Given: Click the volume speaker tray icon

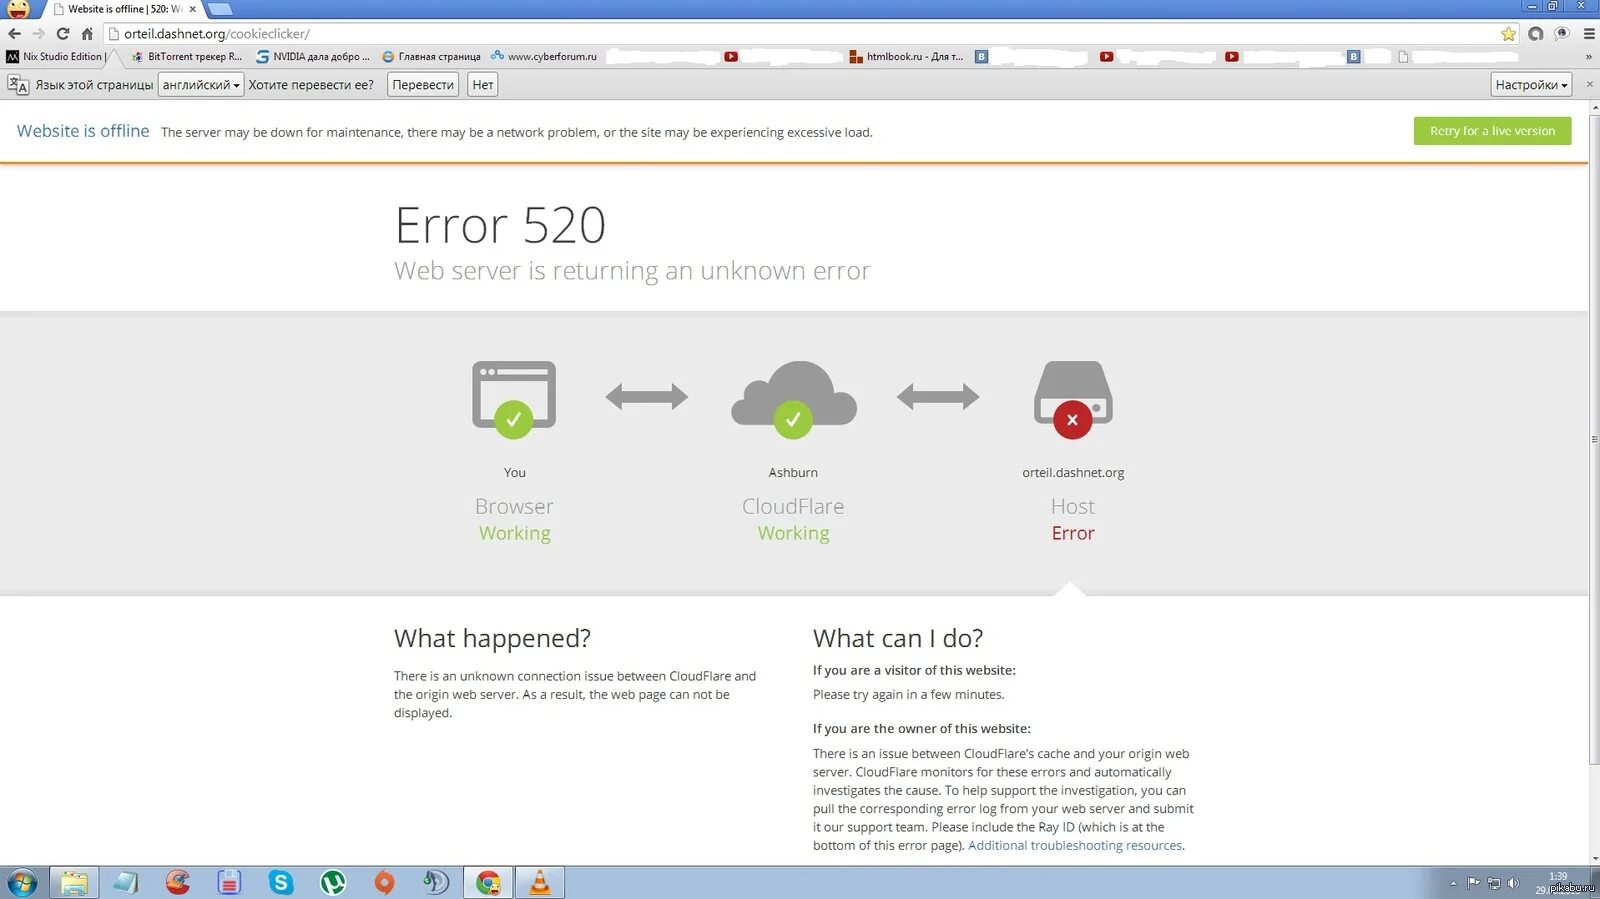Looking at the screenshot, I should coord(1513,883).
